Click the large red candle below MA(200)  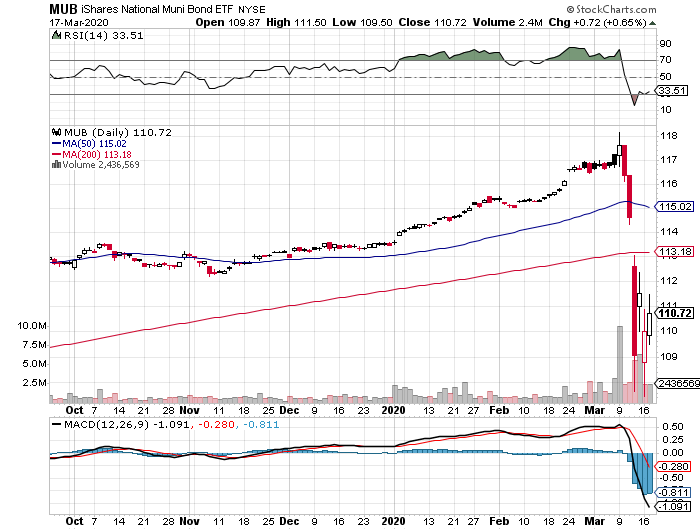(x=634, y=311)
